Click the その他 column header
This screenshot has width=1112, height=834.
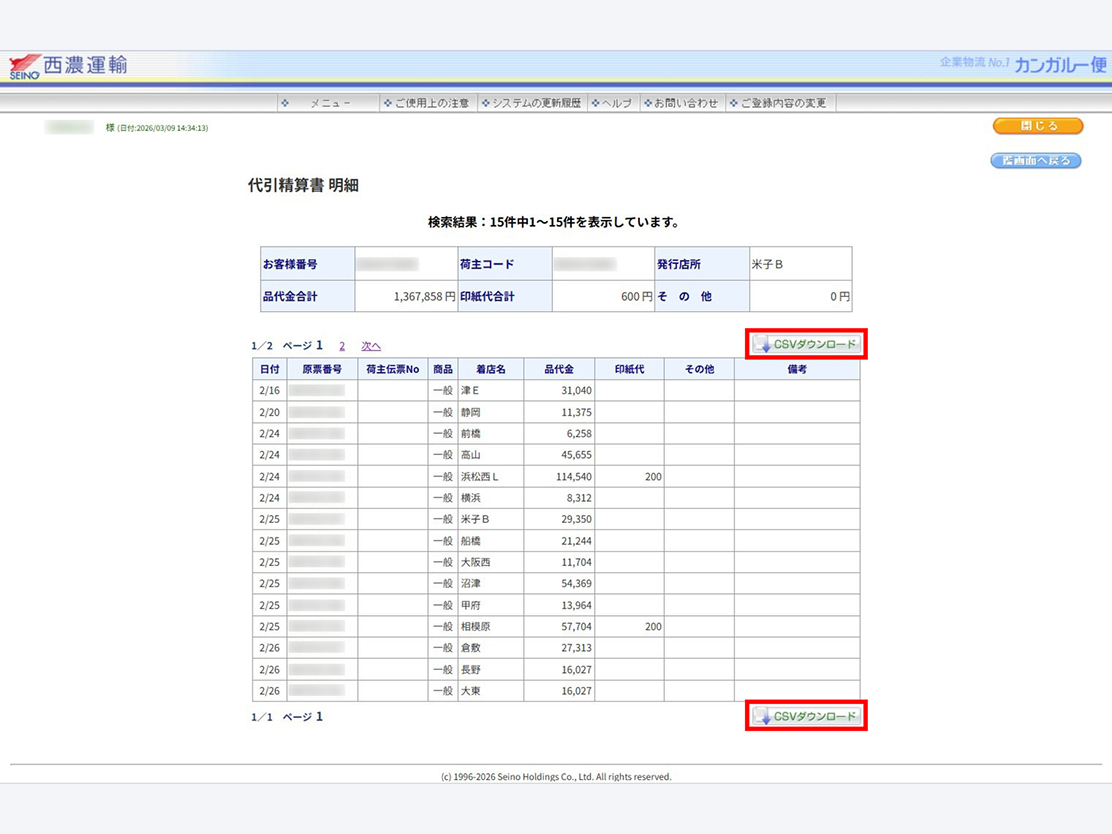[699, 369]
